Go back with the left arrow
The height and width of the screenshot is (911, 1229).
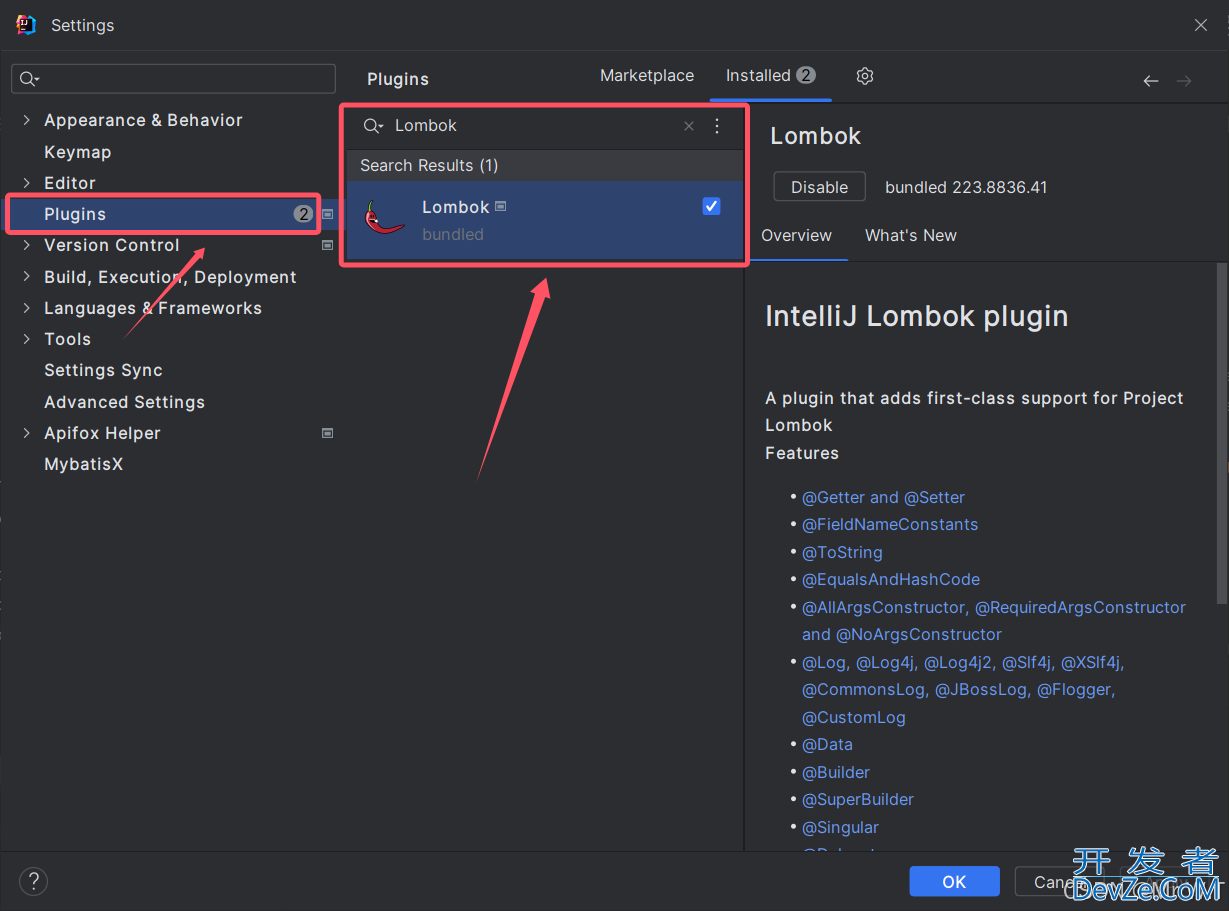pos(1151,81)
